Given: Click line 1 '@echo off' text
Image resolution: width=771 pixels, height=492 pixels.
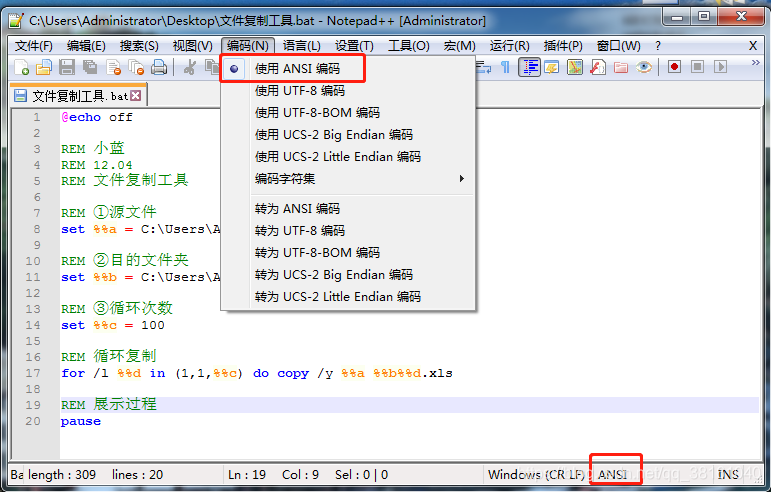Looking at the screenshot, I should tap(97, 117).
